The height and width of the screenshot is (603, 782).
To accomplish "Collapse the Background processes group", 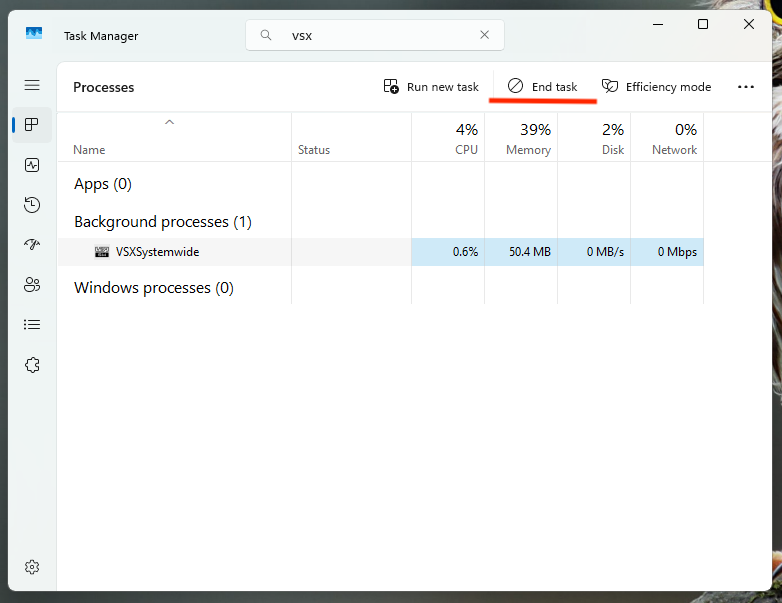I will point(162,222).
